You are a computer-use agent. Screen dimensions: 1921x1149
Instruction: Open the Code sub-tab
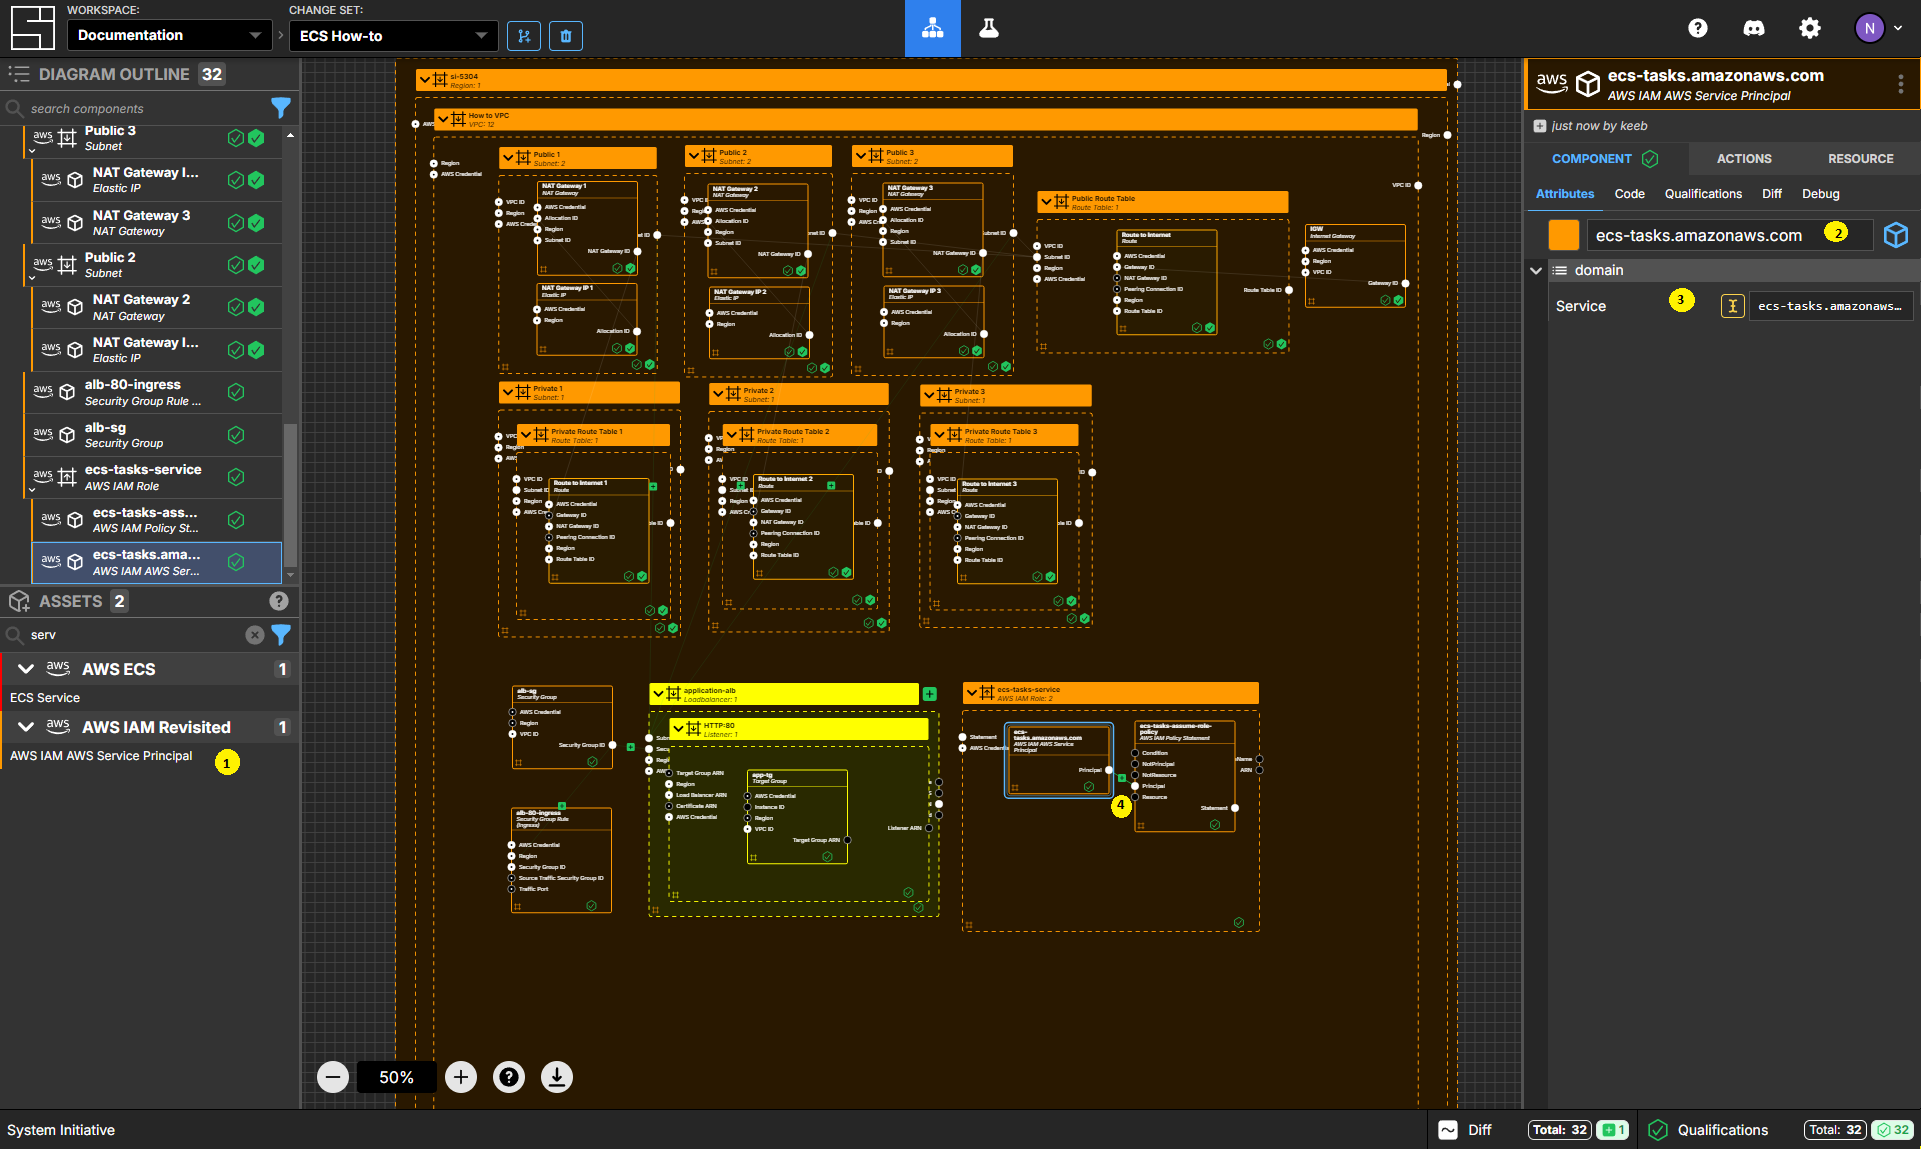tap(1629, 194)
